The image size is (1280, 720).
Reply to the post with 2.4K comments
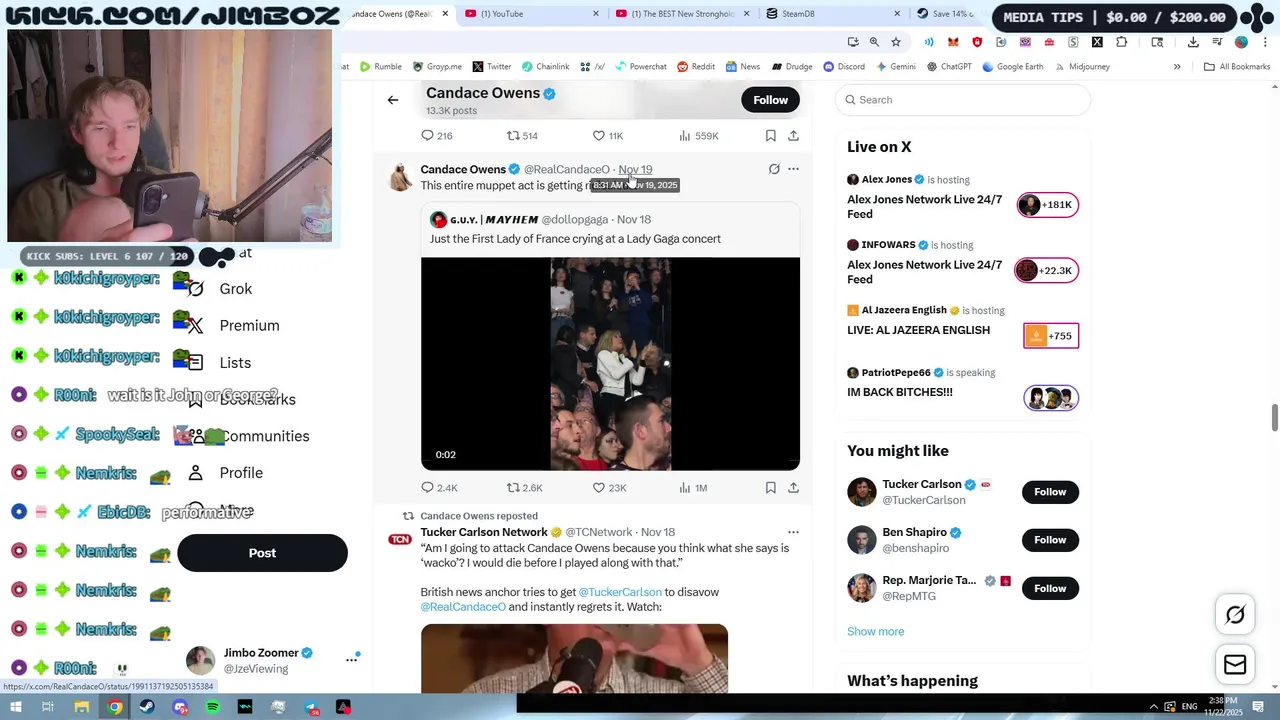pos(439,488)
